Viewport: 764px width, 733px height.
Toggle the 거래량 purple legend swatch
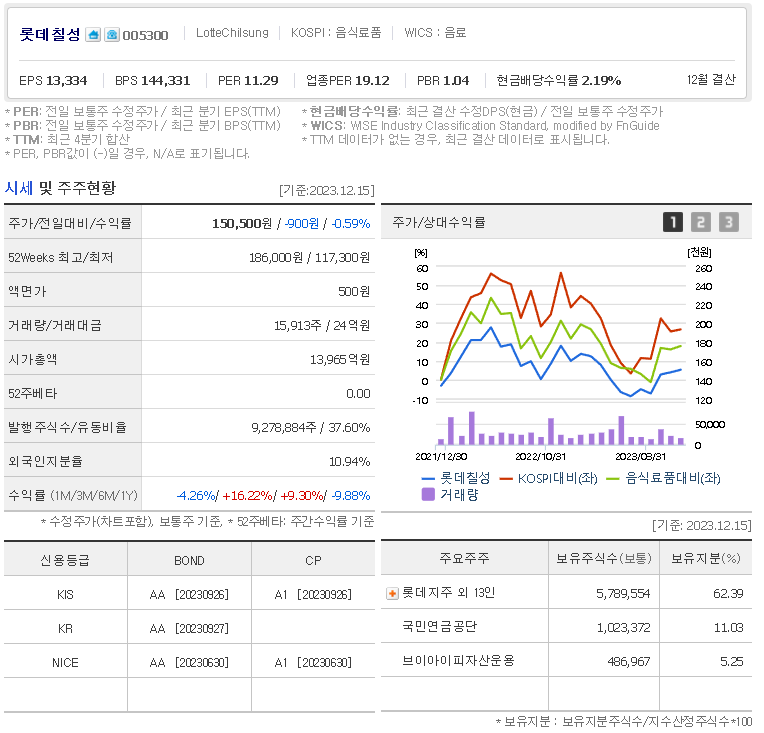point(427,495)
